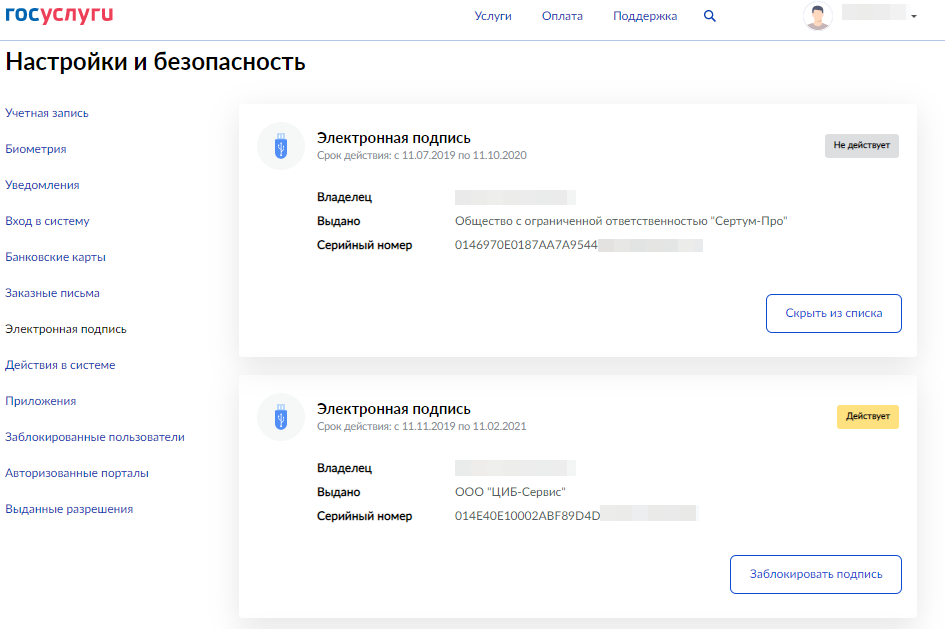The image size is (945, 629).
Task: Open search with the magnifier icon
Action: click(x=710, y=16)
